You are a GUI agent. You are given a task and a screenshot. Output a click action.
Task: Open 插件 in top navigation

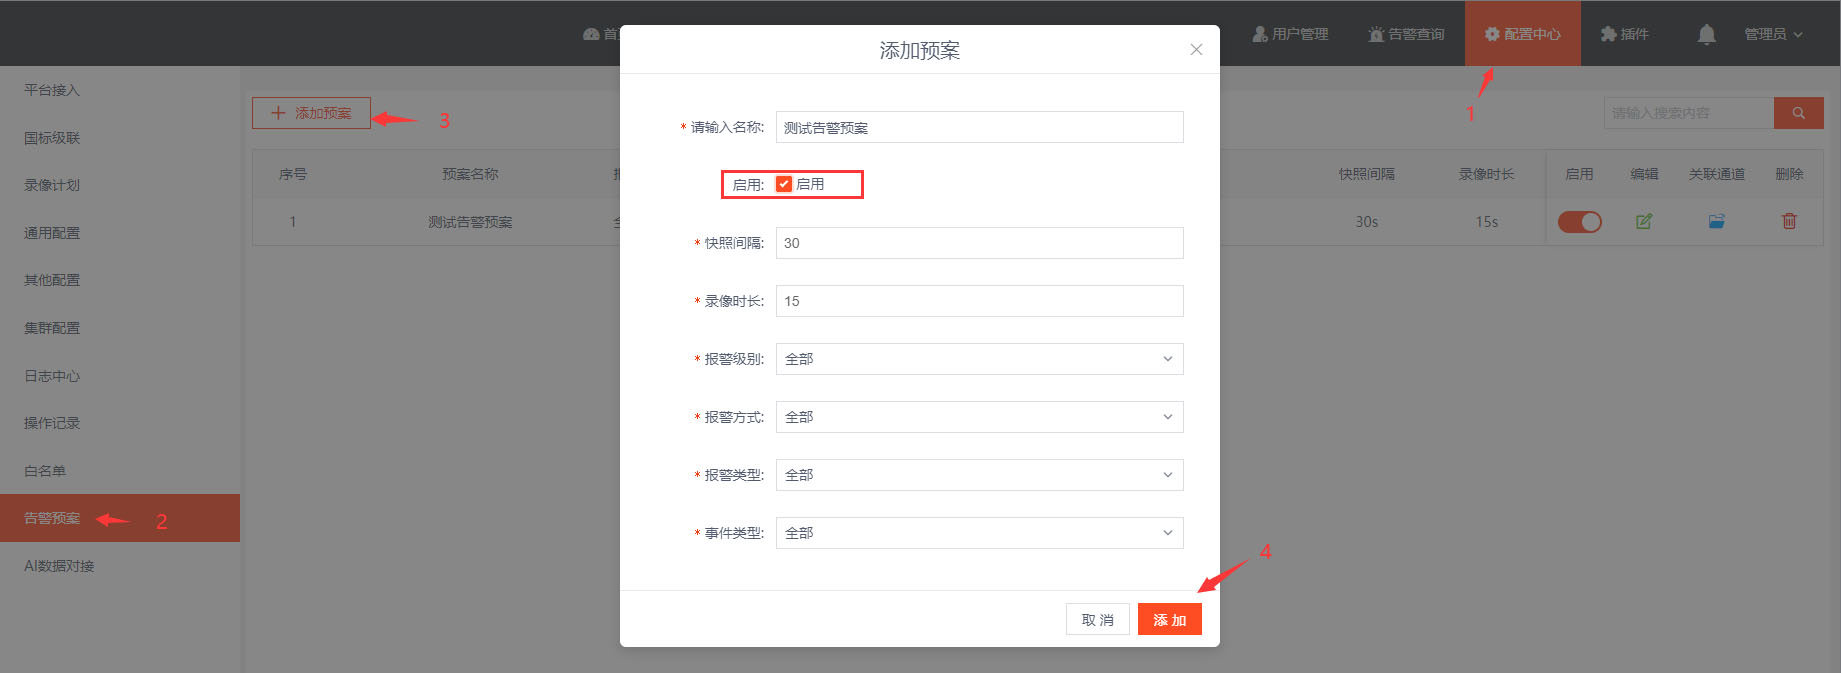pyautogui.click(x=1624, y=34)
